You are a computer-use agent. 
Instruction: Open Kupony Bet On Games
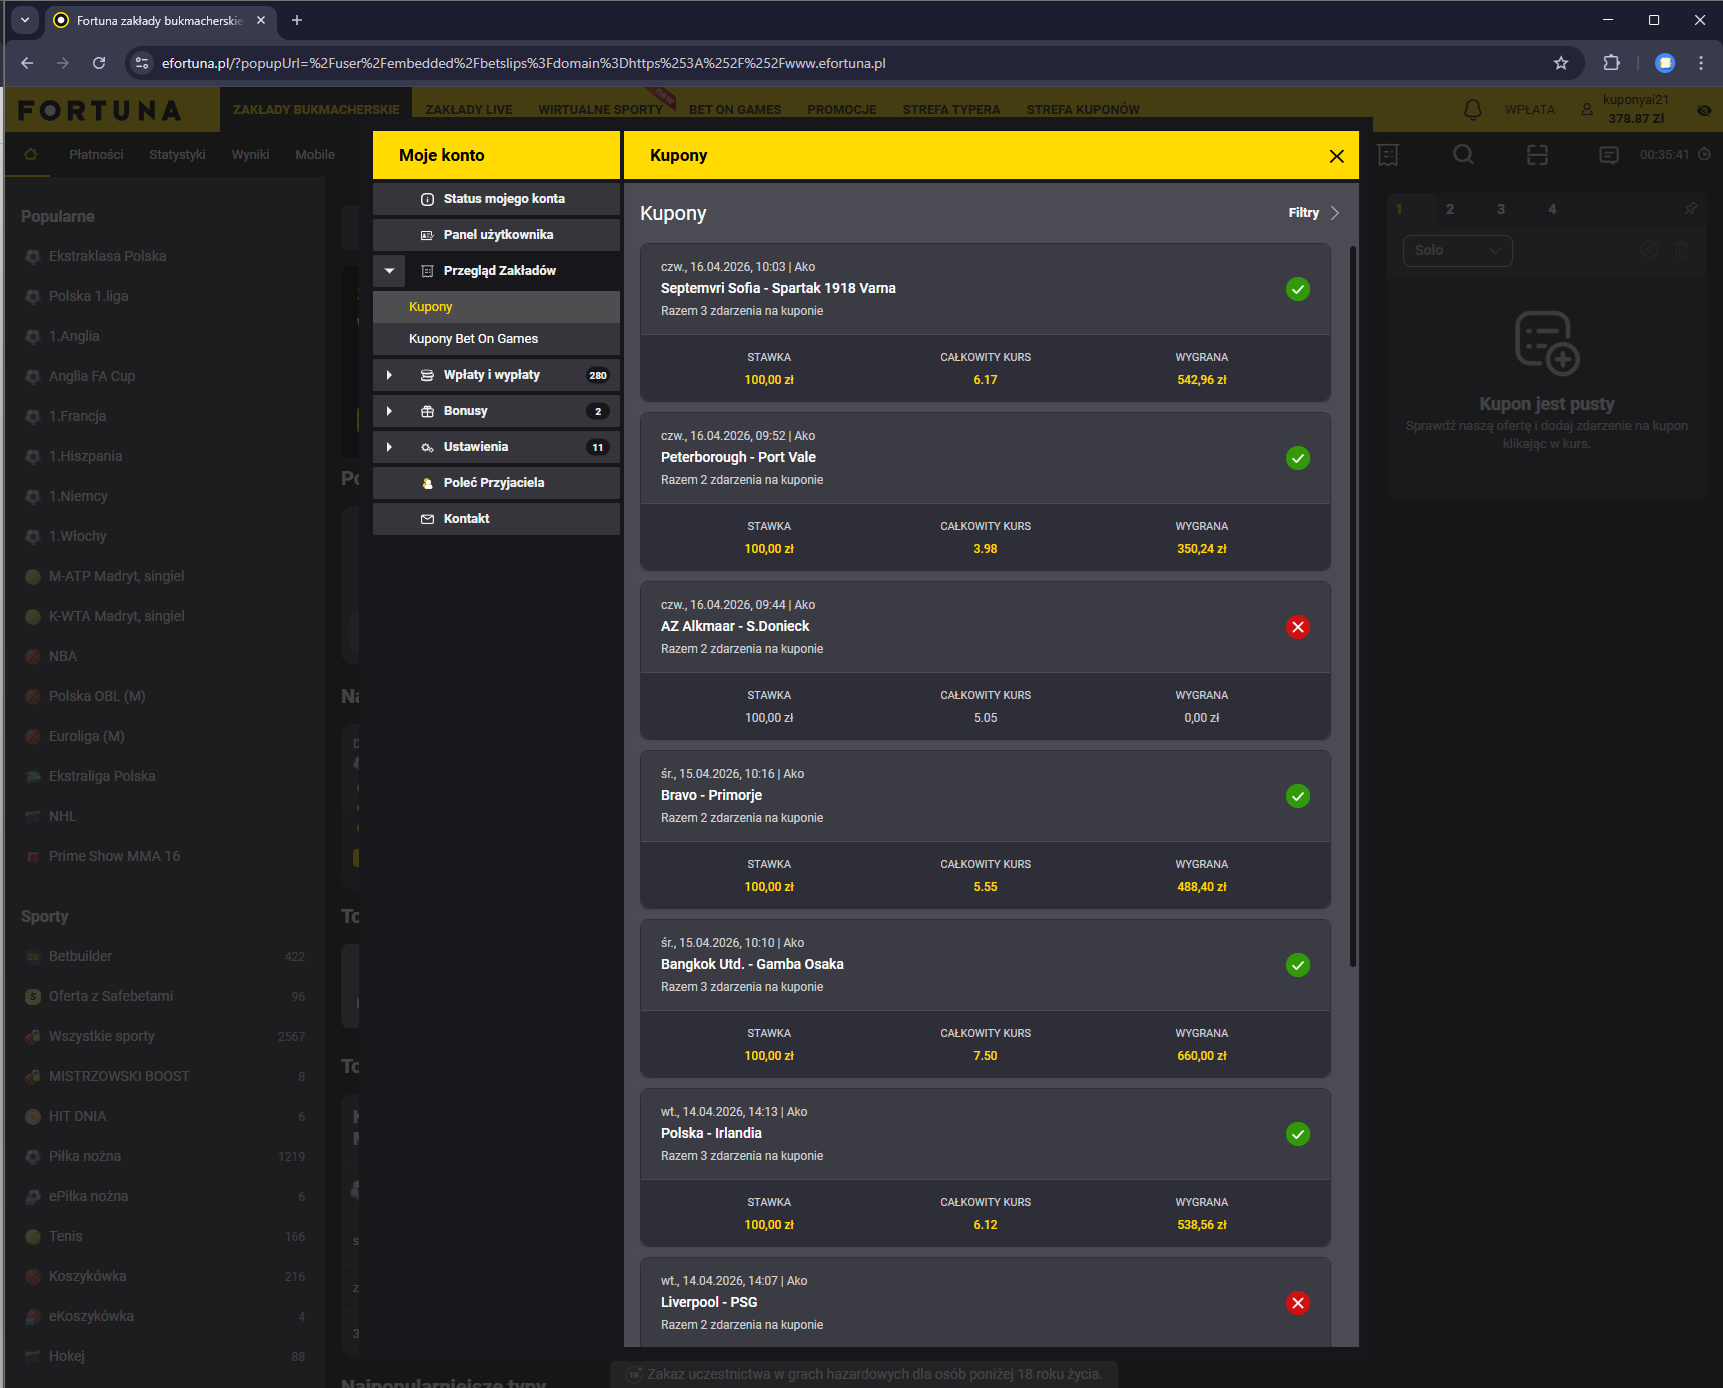tap(496, 339)
